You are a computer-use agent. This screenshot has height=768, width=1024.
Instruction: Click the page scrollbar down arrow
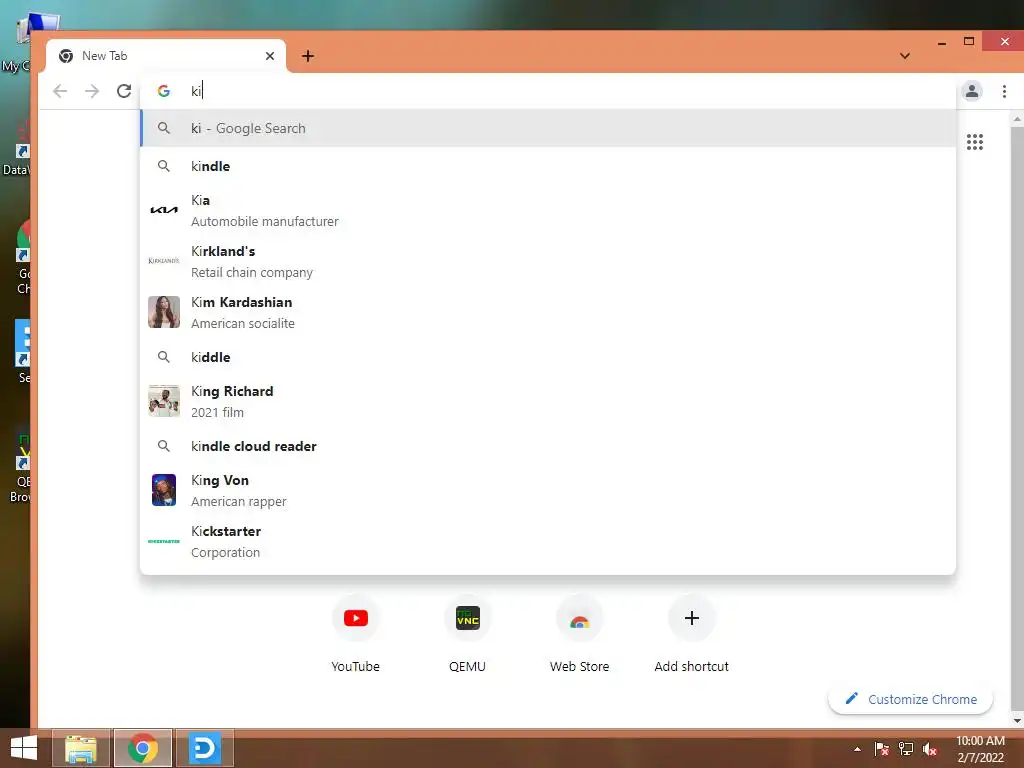pos(1017,721)
